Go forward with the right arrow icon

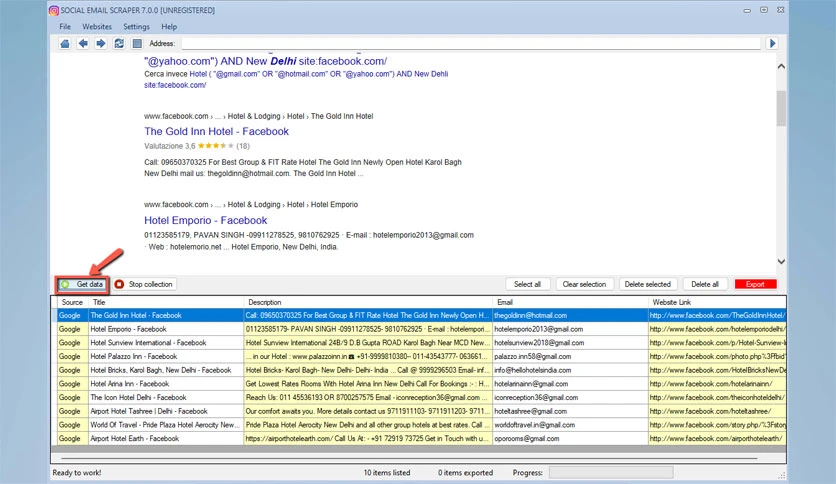pos(101,44)
